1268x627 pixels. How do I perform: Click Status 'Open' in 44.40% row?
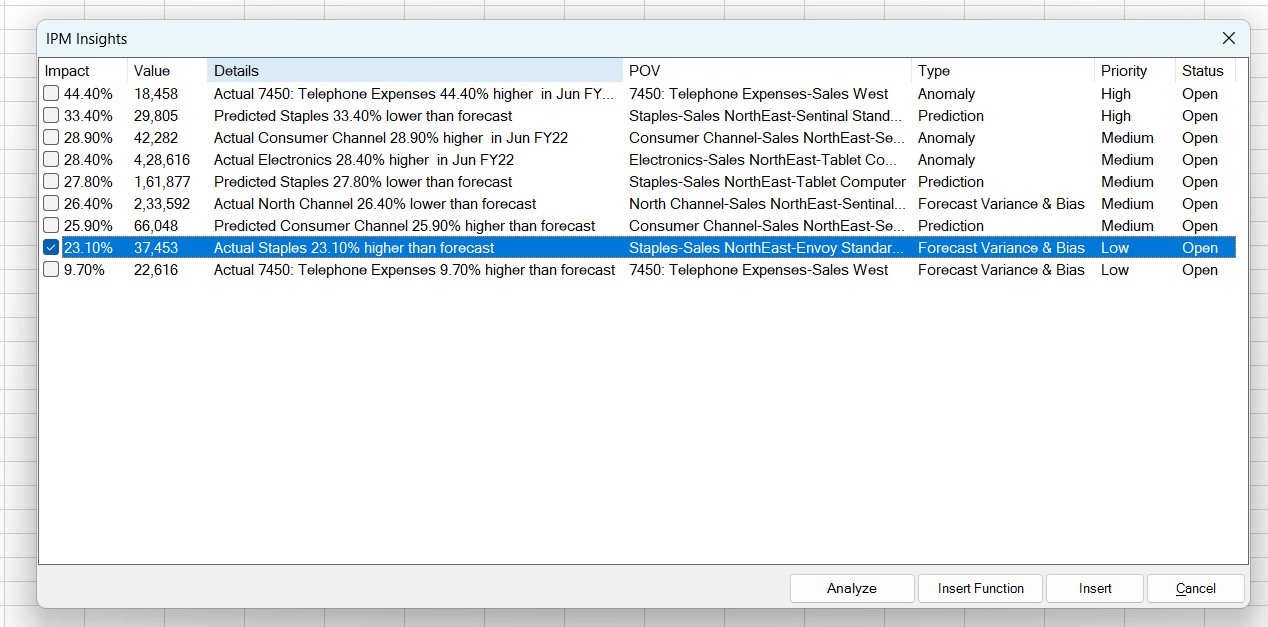click(1200, 93)
